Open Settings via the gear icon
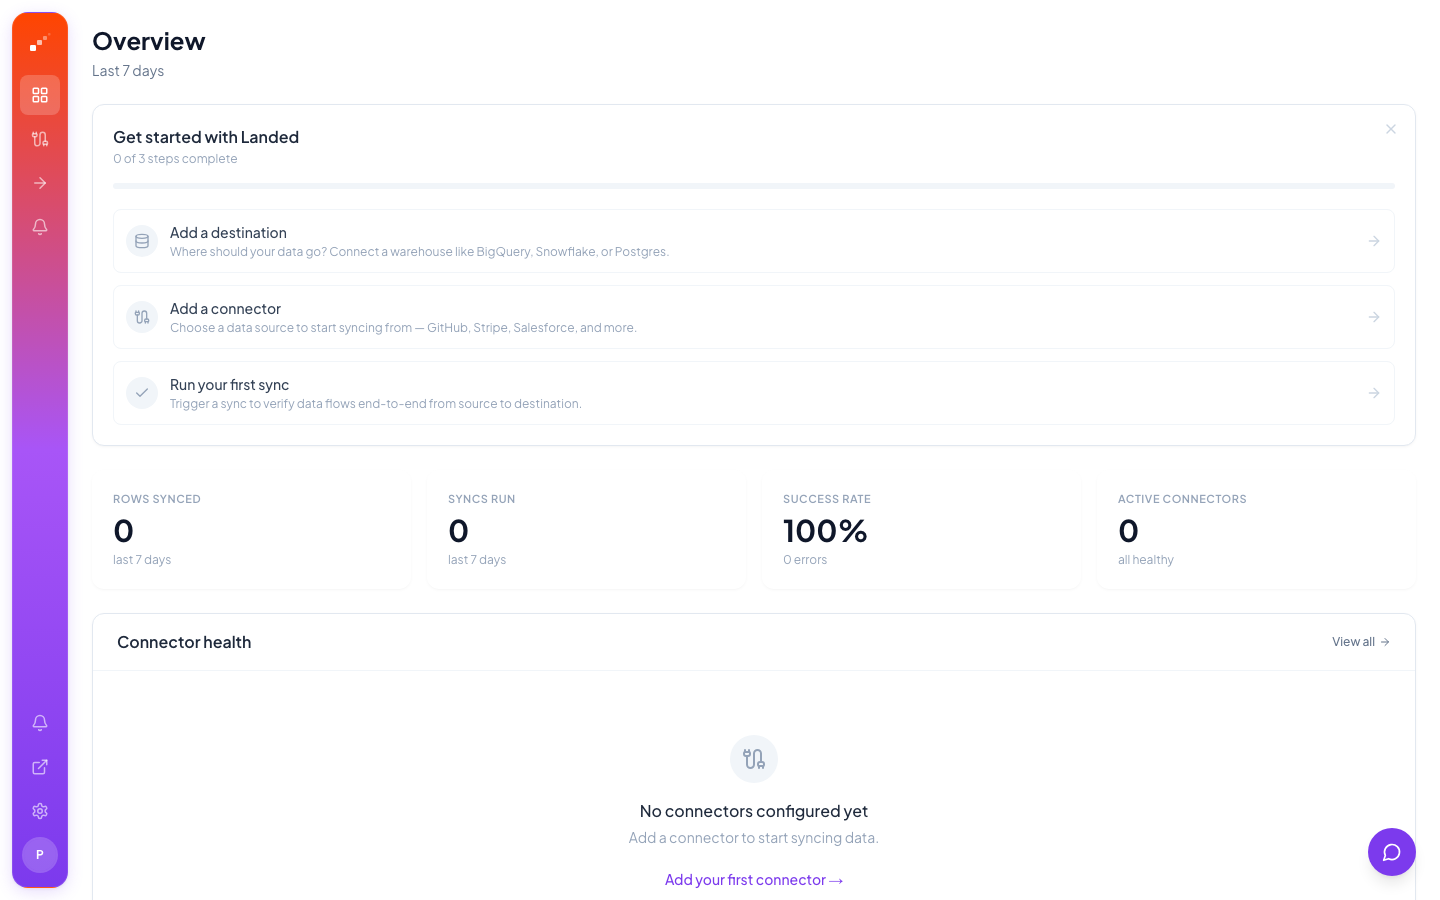This screenshot has height=900, width=1440. coord(40,810)
